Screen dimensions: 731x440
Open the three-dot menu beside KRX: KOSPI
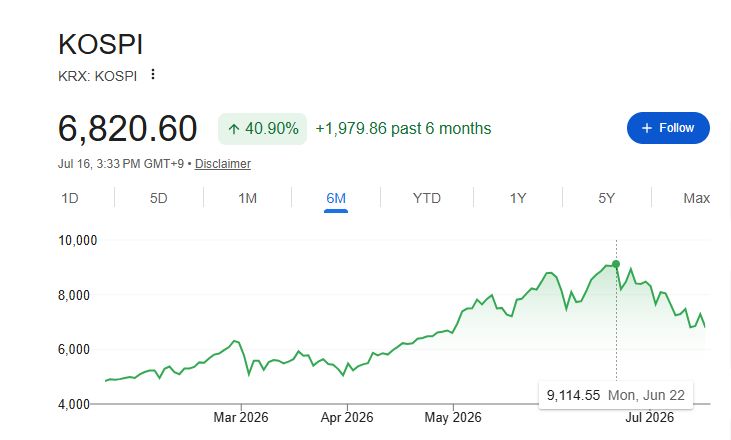coord(153,74)
